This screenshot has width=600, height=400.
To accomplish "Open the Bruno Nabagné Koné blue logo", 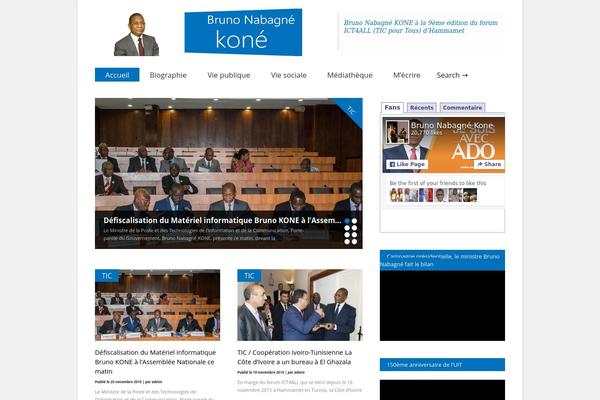I will click(x=243, y=32).
